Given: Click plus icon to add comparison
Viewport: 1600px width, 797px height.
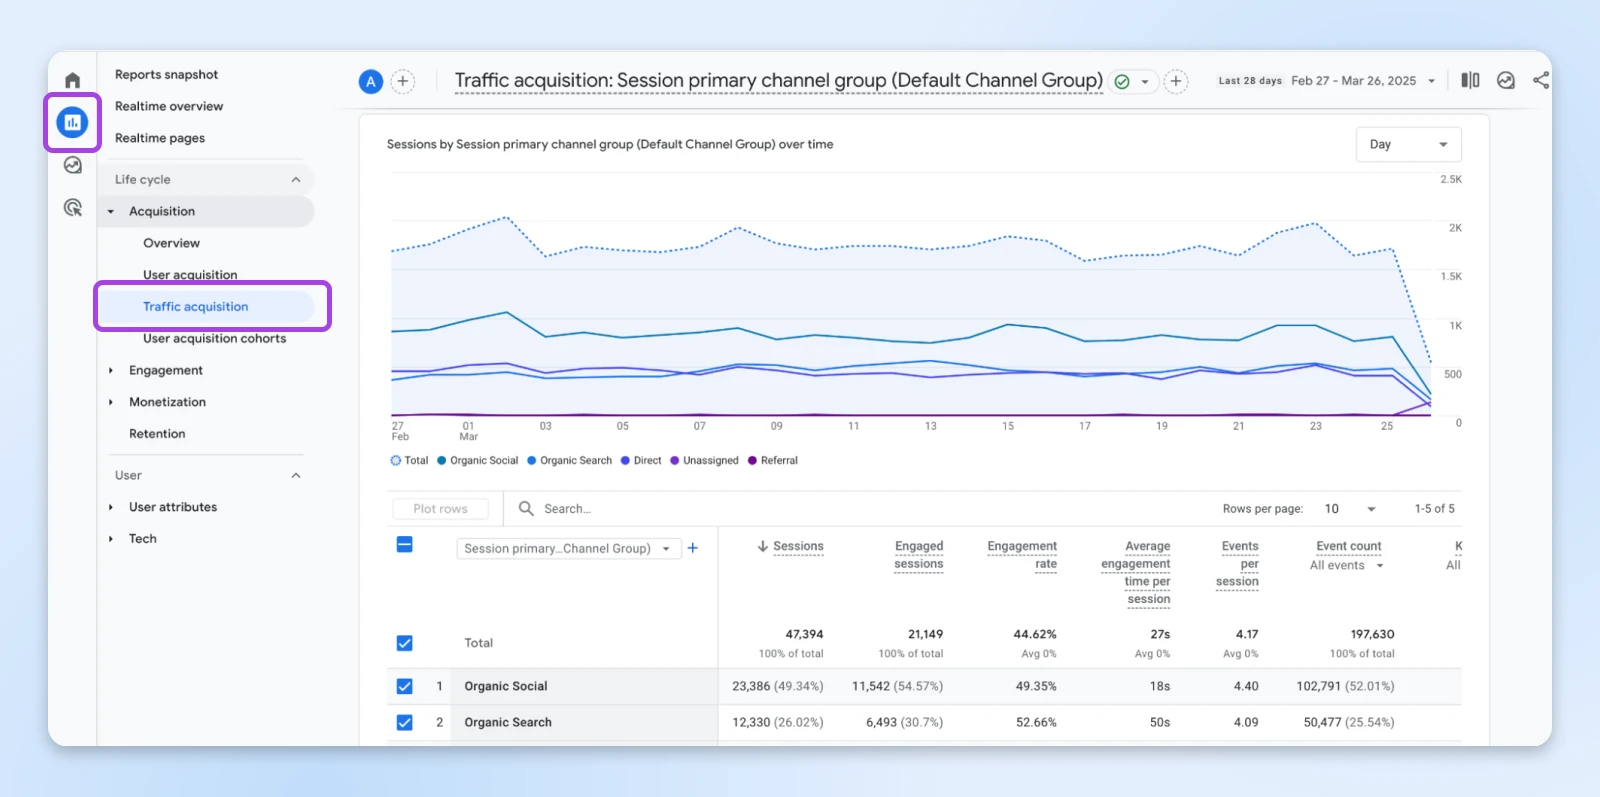Looking at the screenshot, I should [403, 81].
